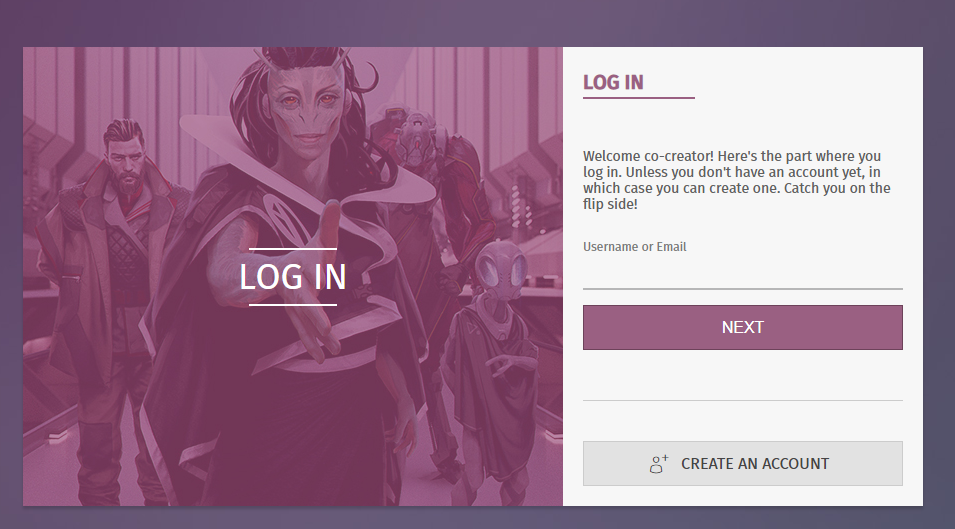Click the purple LOG IN heading in form panel
955x529 pixels.
(613, 82)
